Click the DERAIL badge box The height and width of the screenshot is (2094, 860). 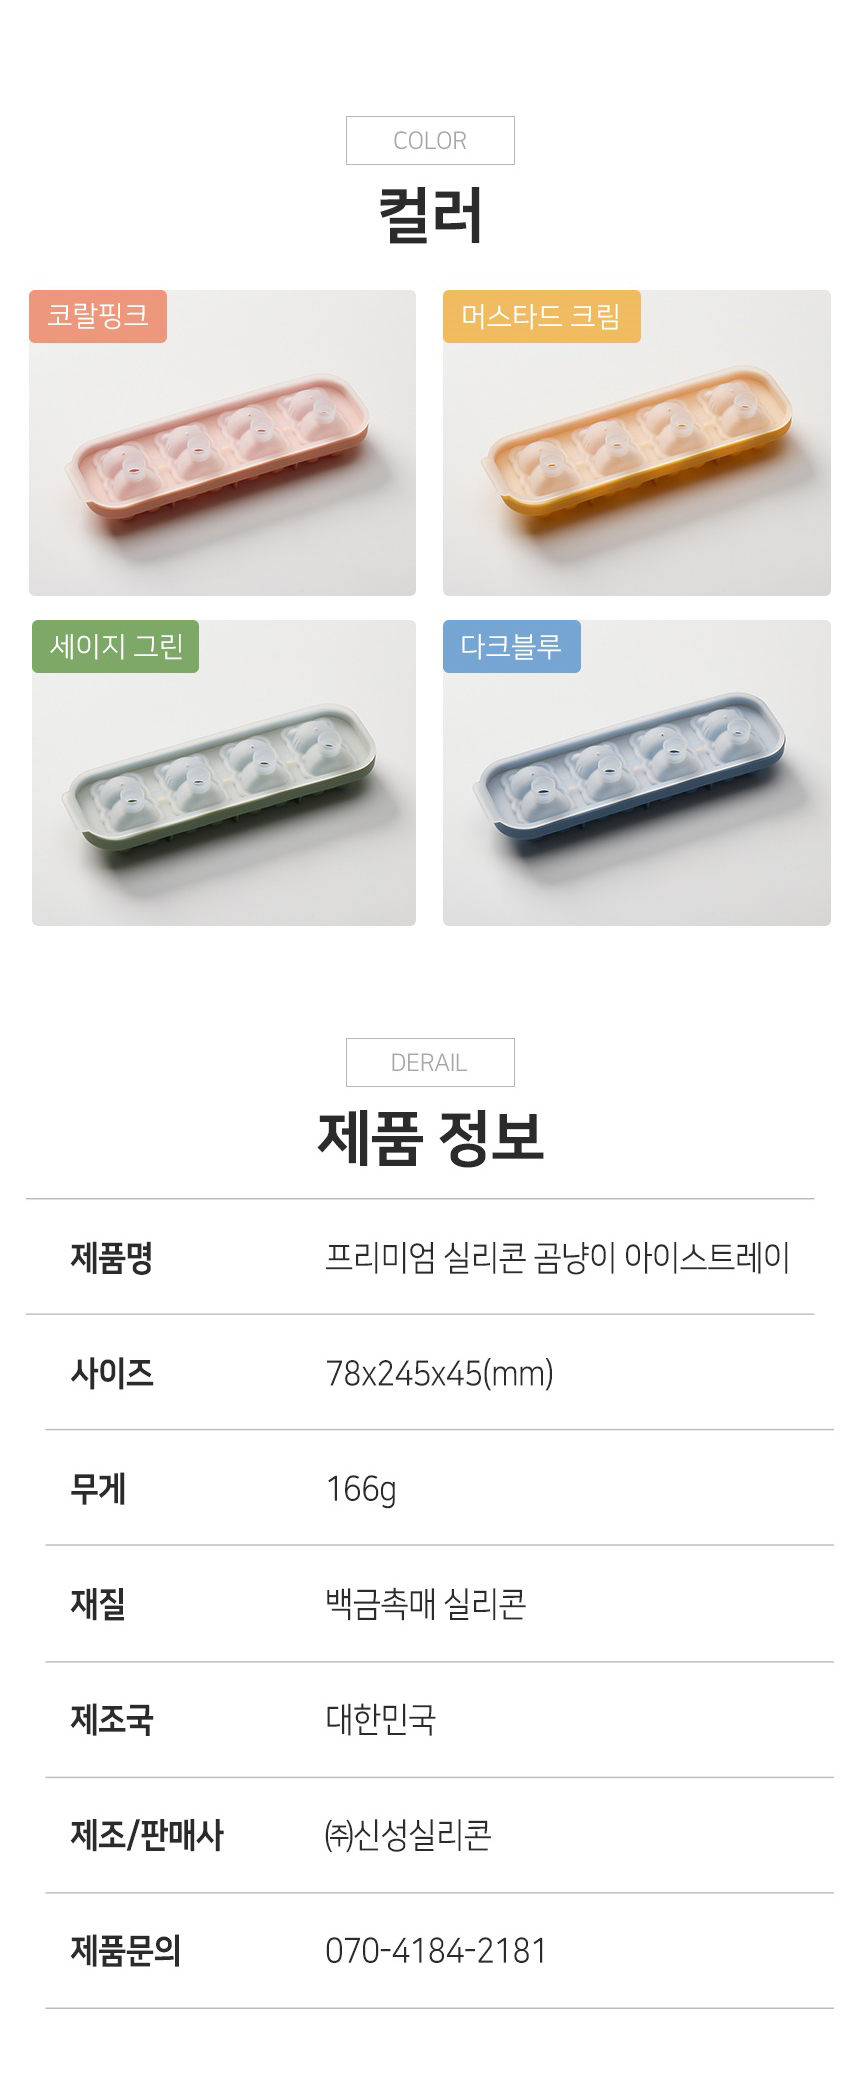430,1063
